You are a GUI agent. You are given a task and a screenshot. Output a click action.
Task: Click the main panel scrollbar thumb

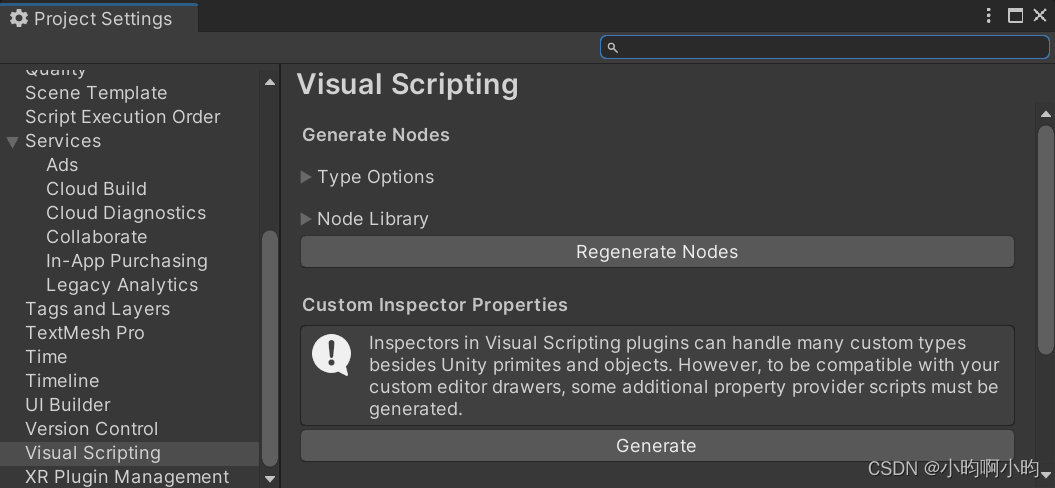point(1046,240)
